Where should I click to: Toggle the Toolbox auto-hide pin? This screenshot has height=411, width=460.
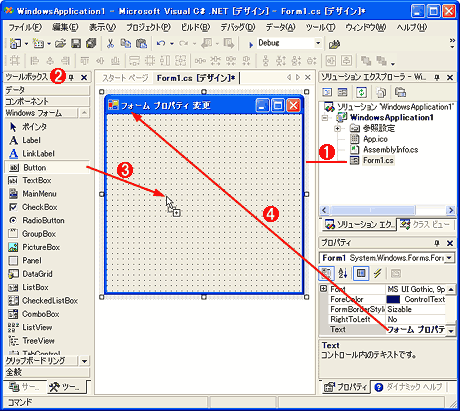pos(71,78)
